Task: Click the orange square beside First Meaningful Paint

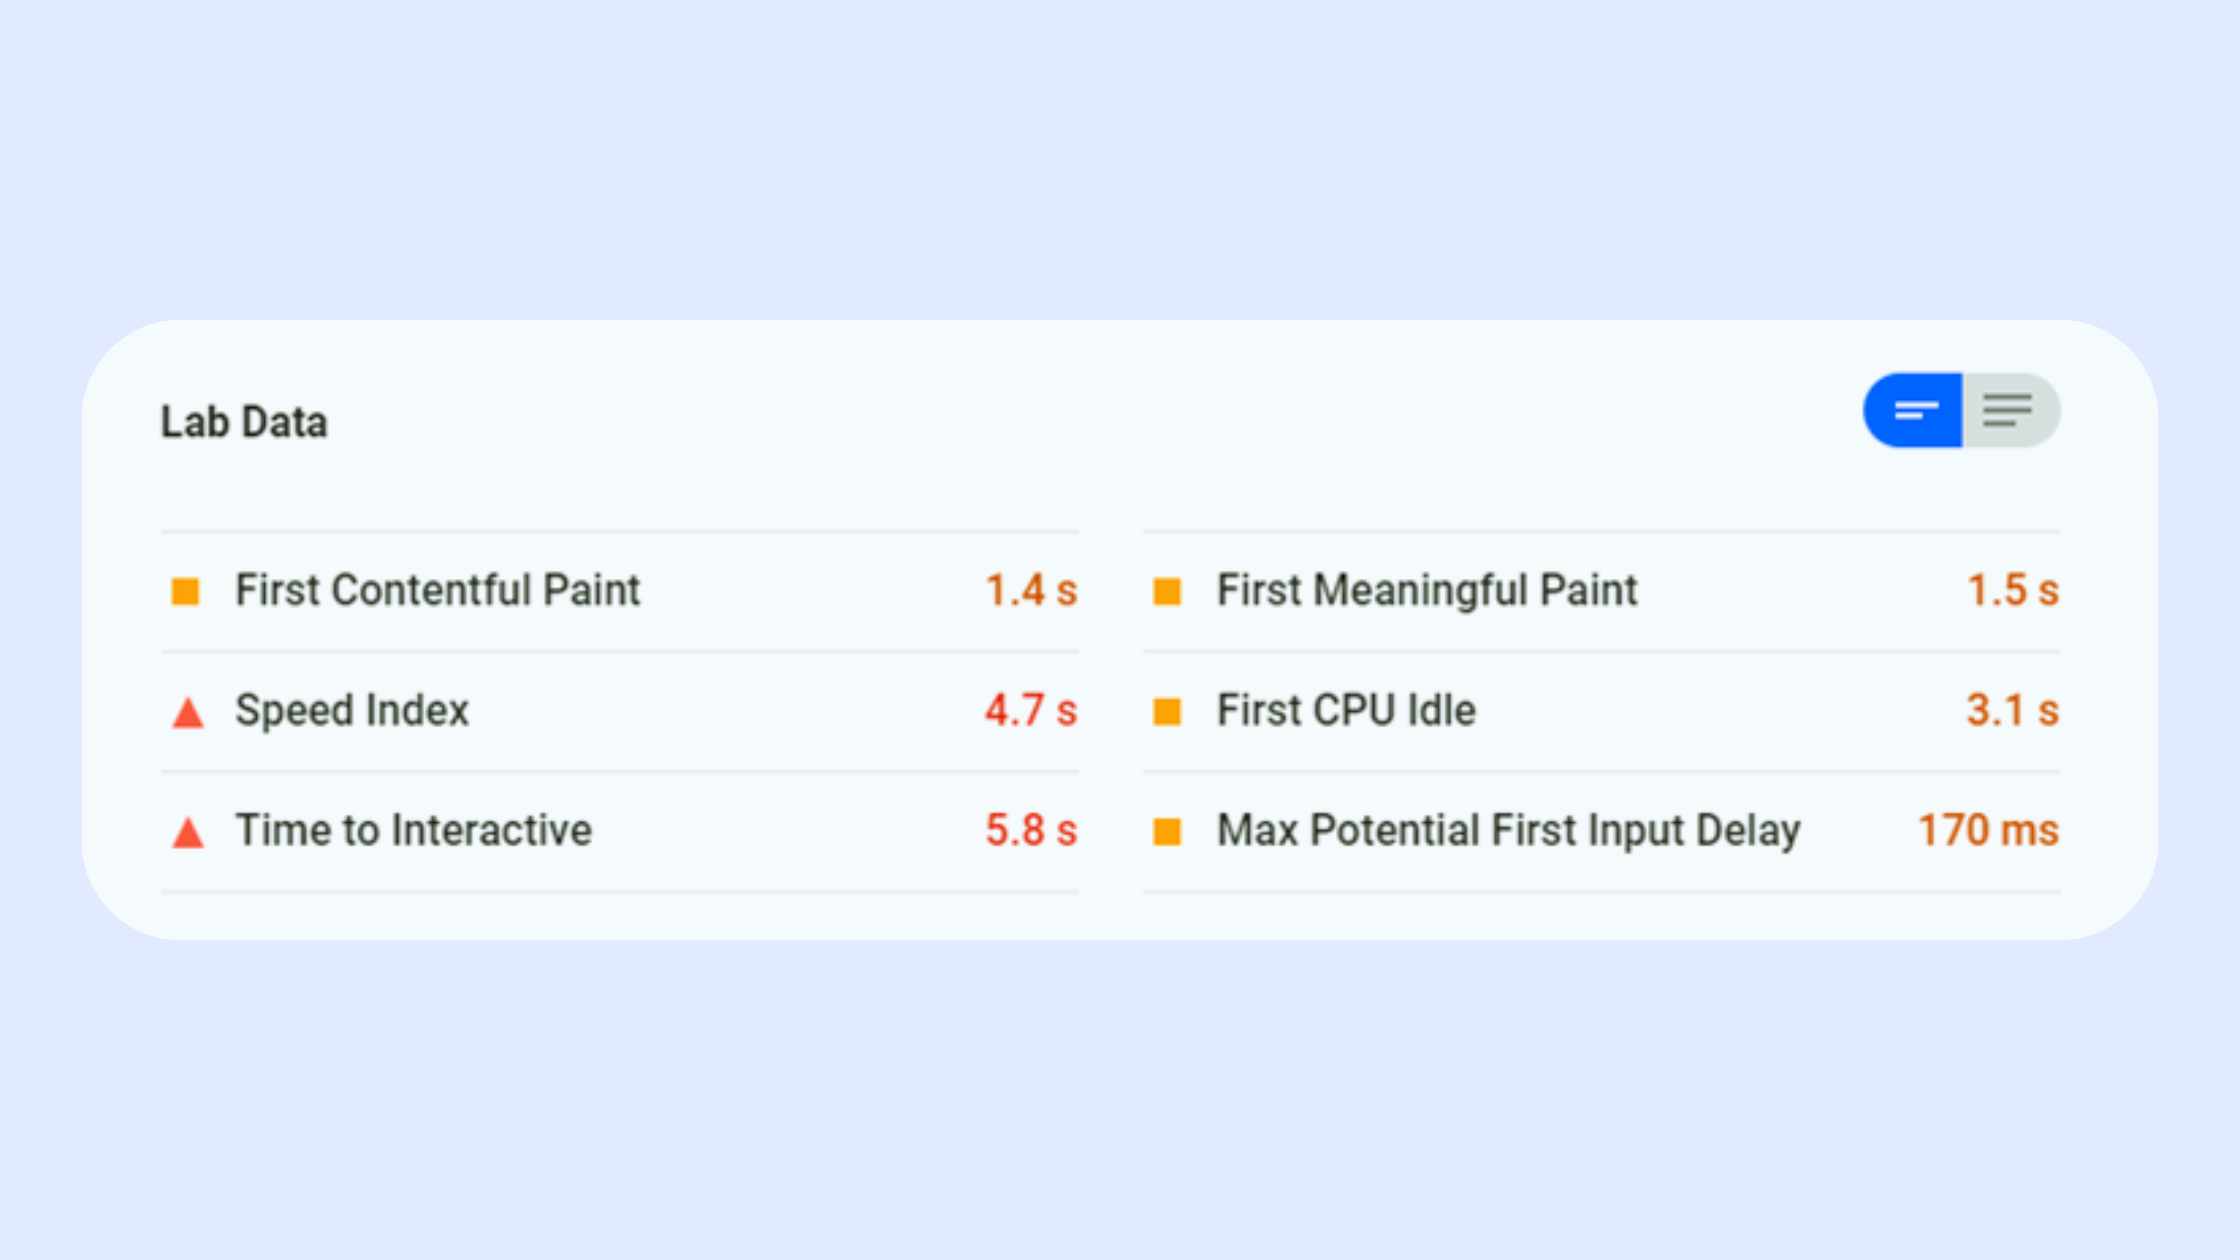Action: click(1167, 591)
